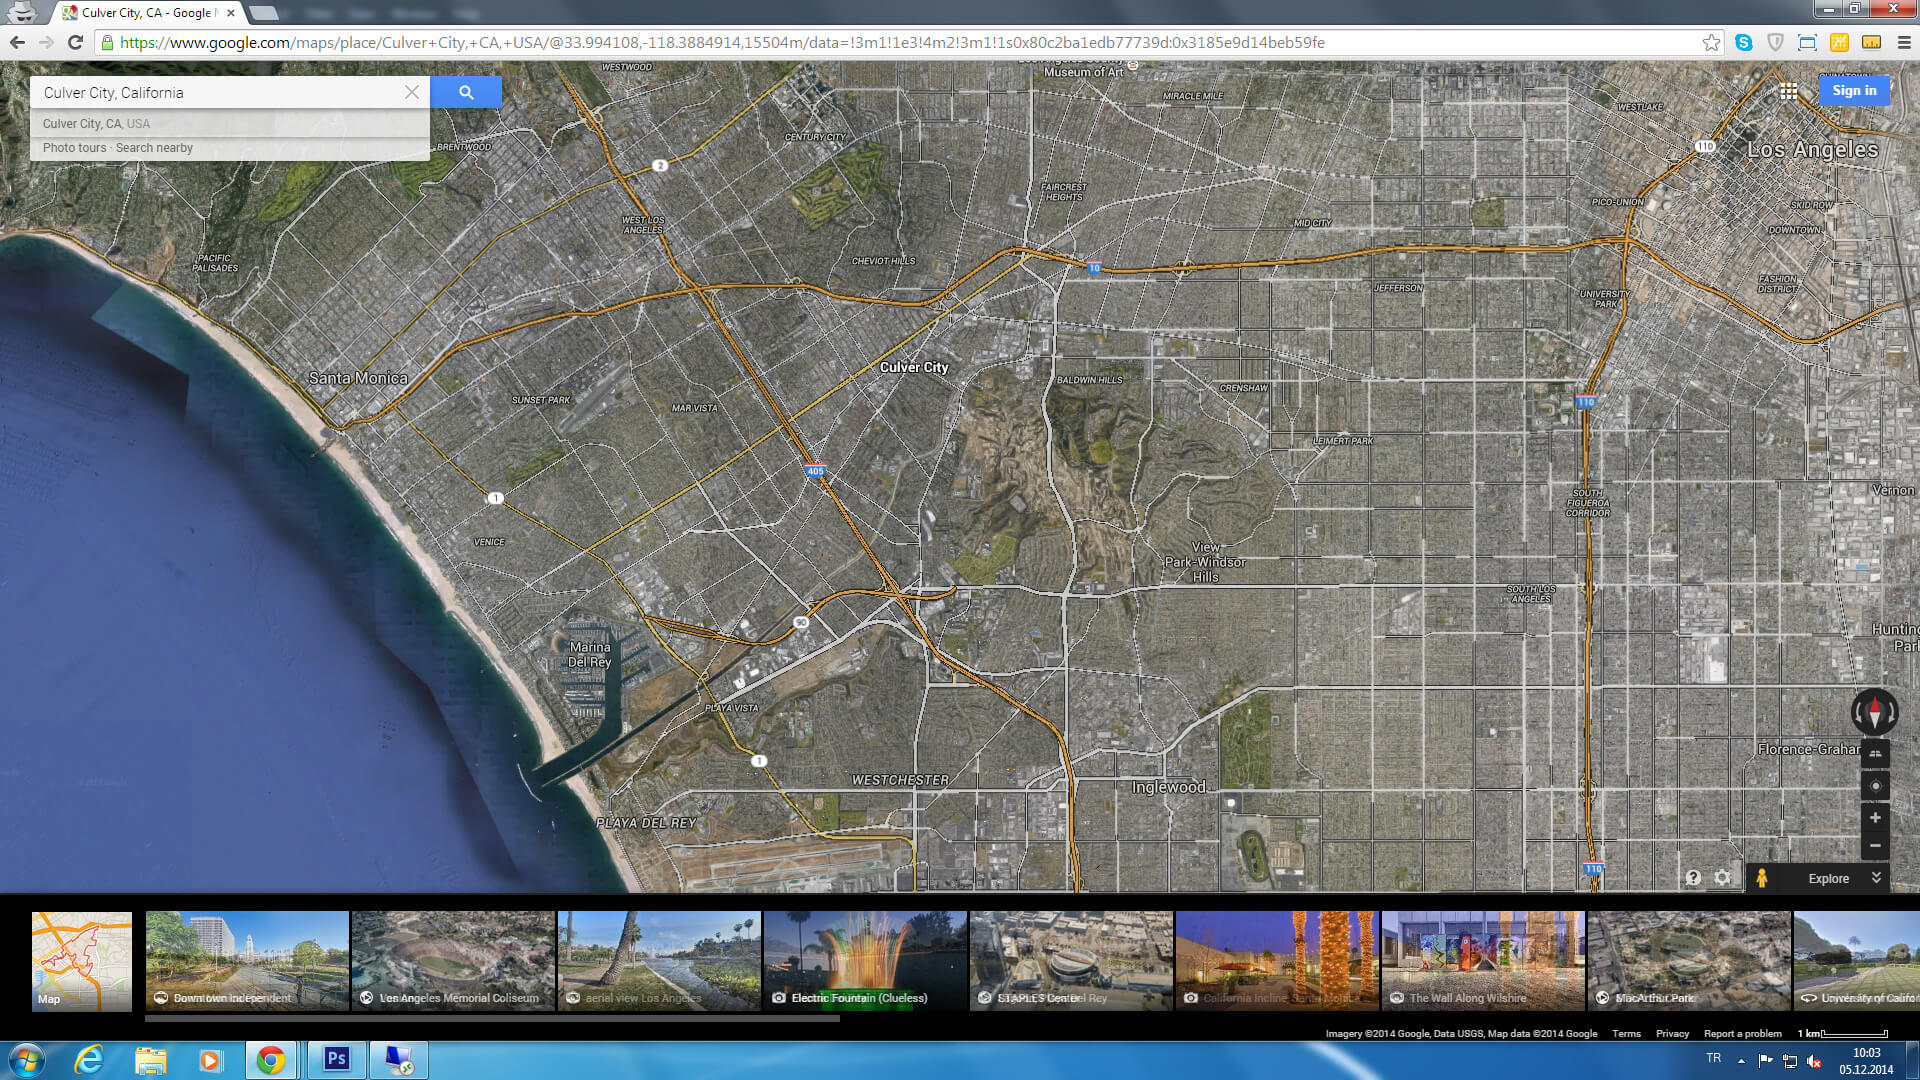Open Electric Fountain (Clueless) photo thumbnail

coord(865,961)
